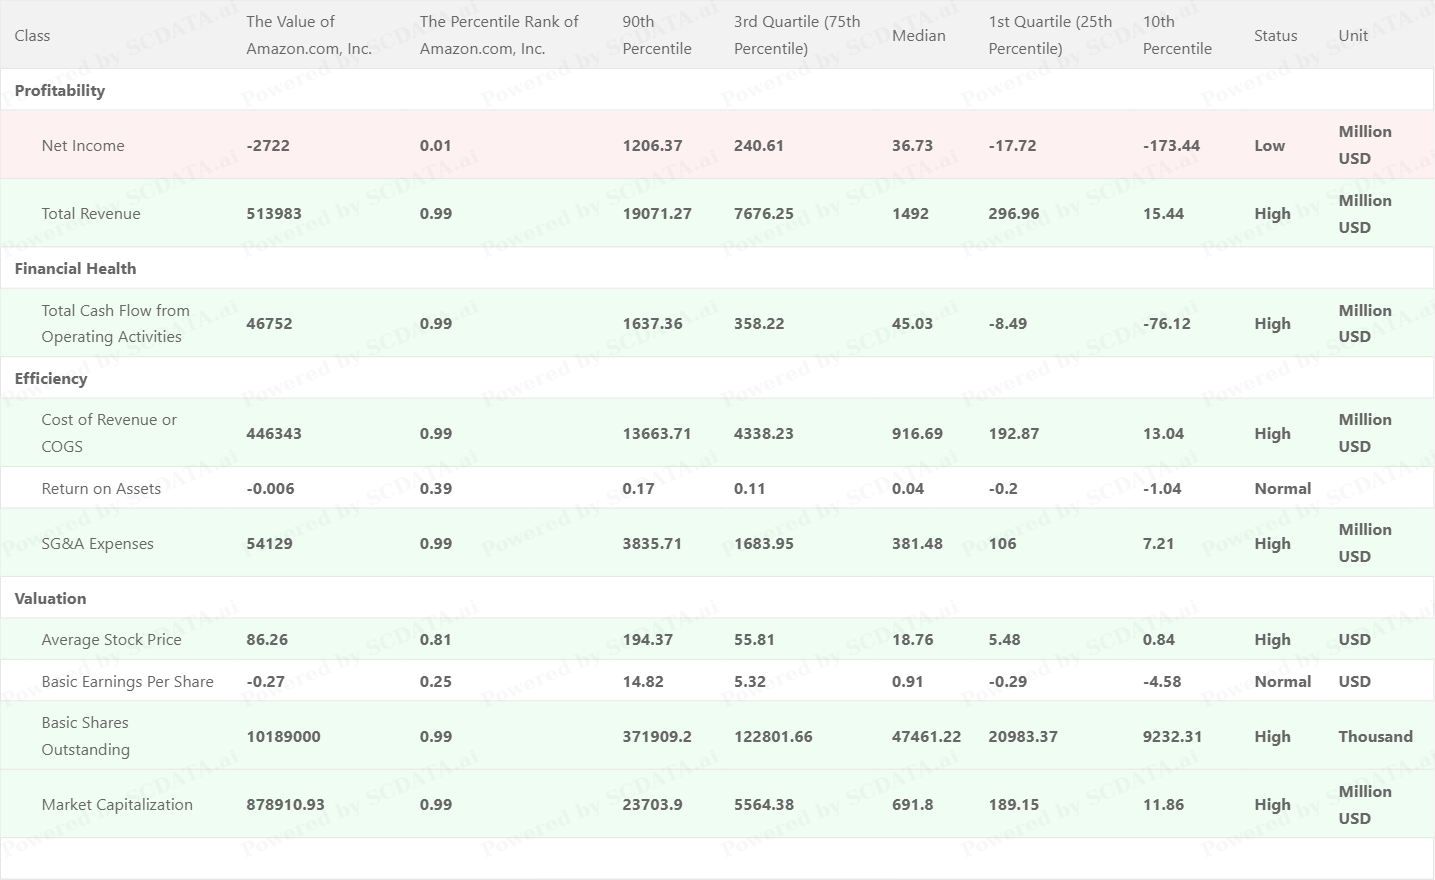The width and height of the screenshot is (1435, 880).
Task: Click the Unit column header
Action: pos(1353,35)
